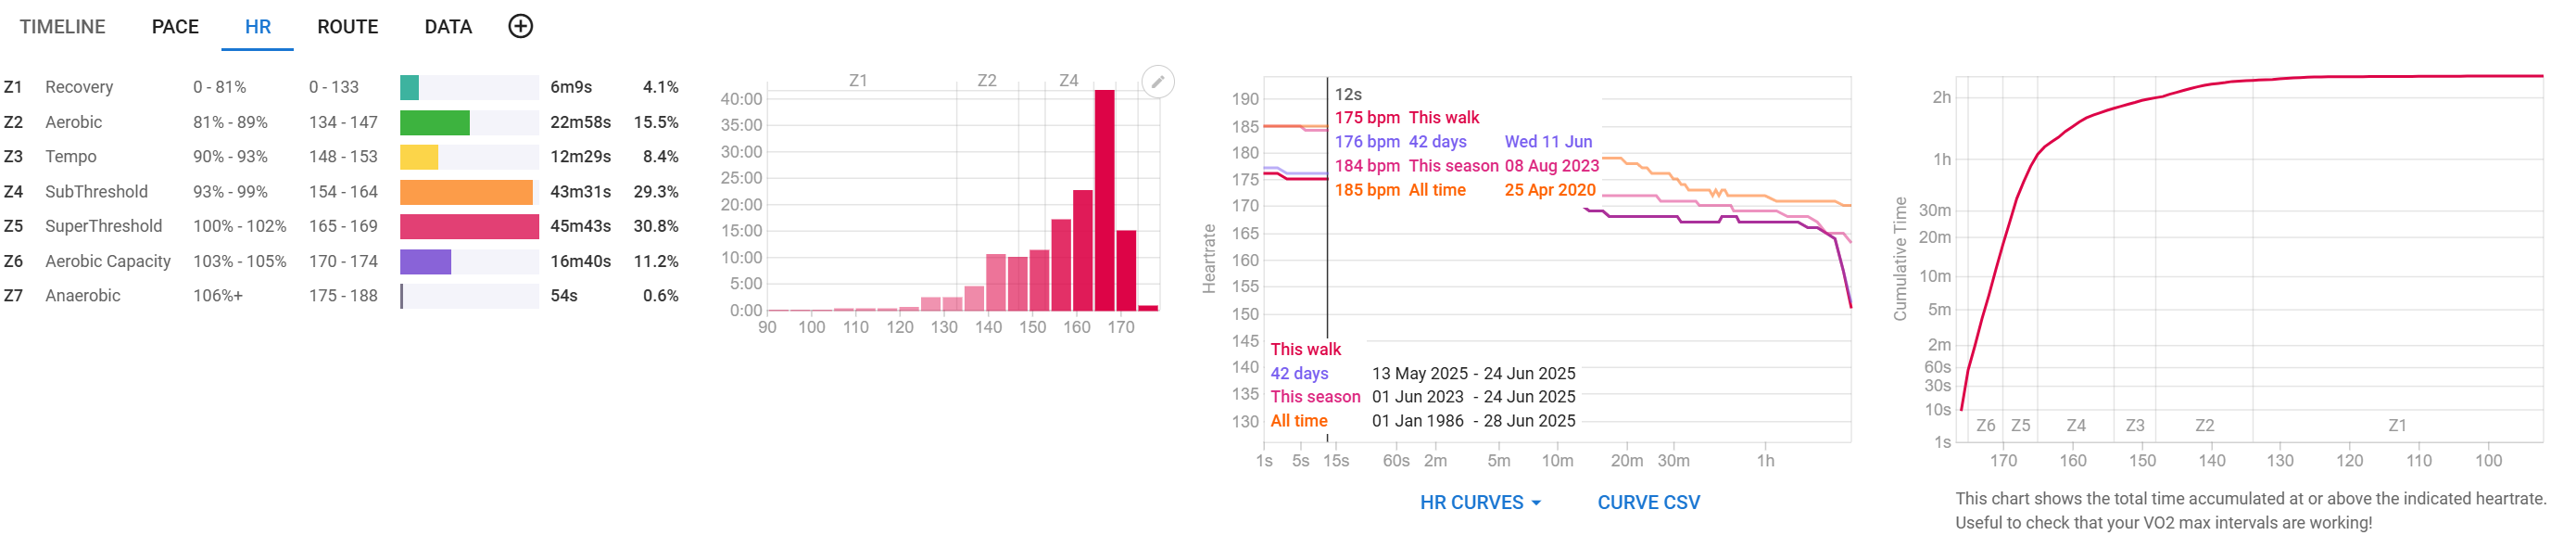Click the Z3 Tempo yellow zone bar
Viewport: 2576px width, 548px height.
(x=418, y=157)
